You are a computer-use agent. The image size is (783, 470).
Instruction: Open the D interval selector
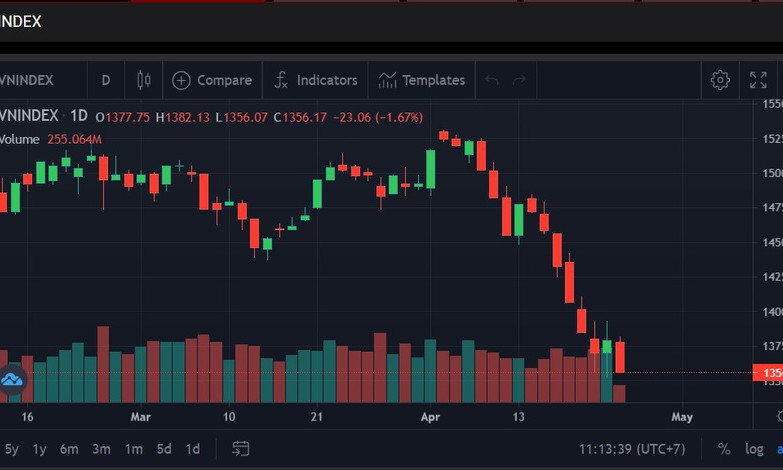[x=106, y=80]
